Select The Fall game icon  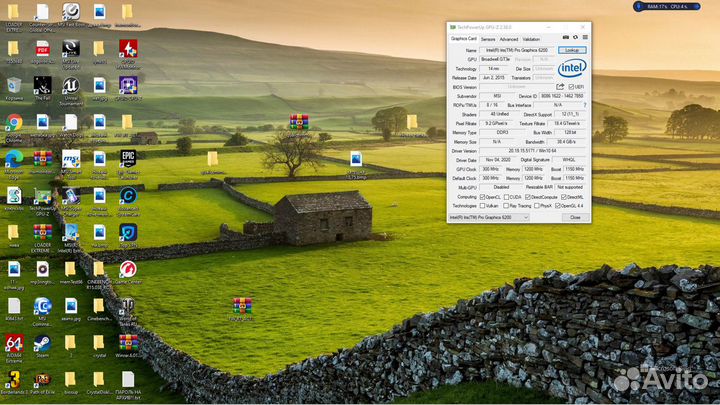(x=42, y=86)
